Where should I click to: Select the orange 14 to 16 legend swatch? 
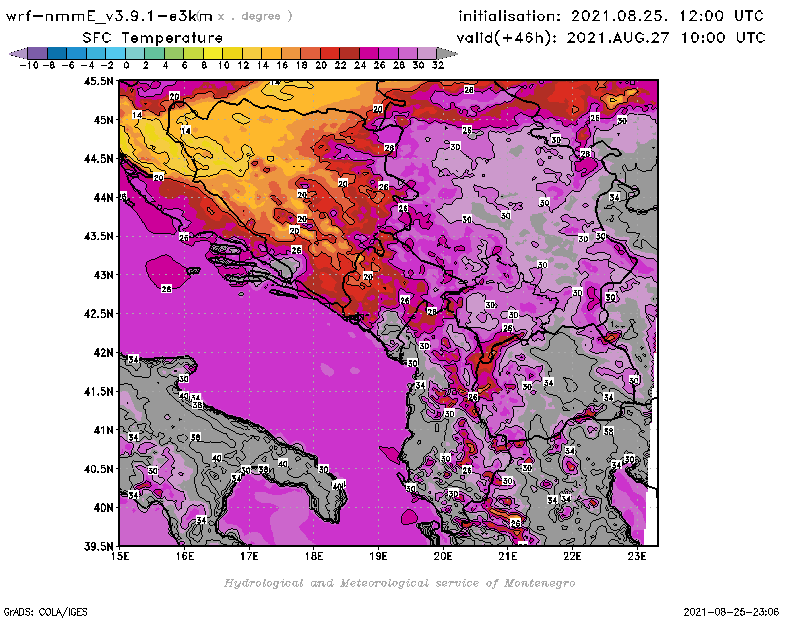click(271, 53)
